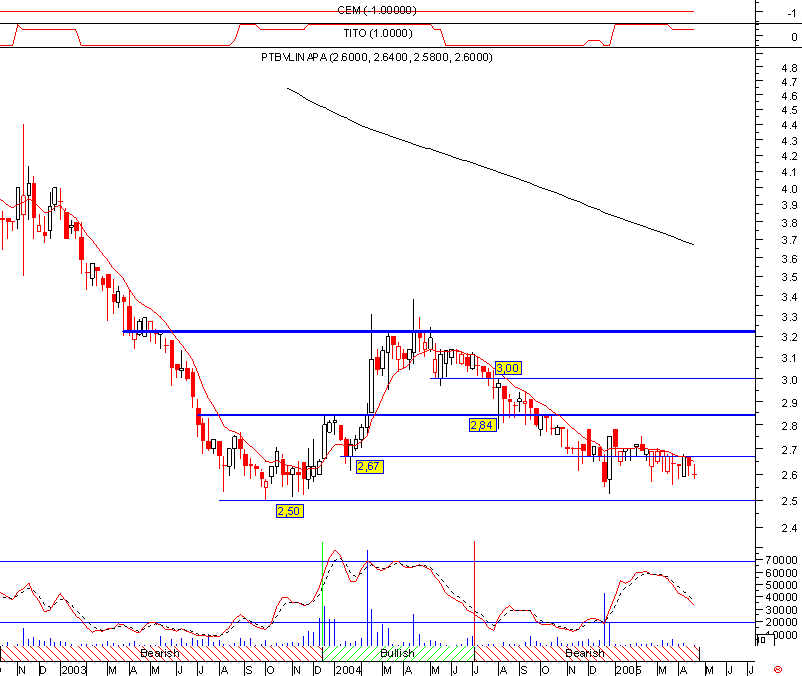The width and height of the screenshot is (802, 676).
Task: Select the yellow 2,67 price label
Action: (369, 466)
